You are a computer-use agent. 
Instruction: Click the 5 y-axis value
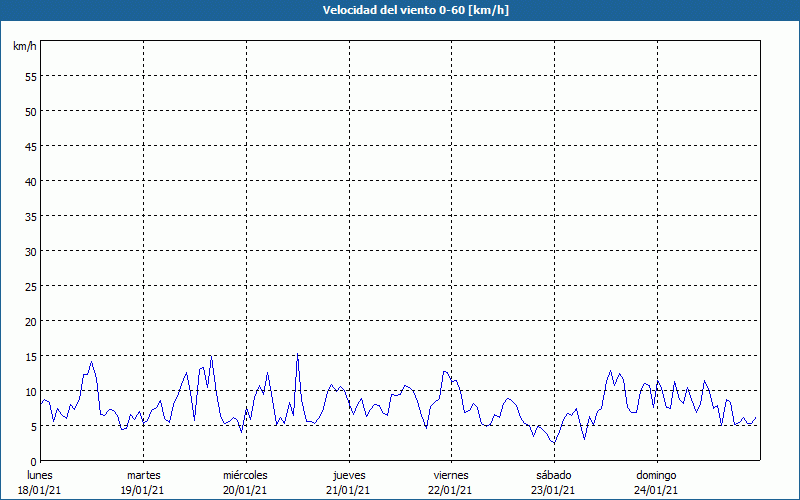pos(34,427)
